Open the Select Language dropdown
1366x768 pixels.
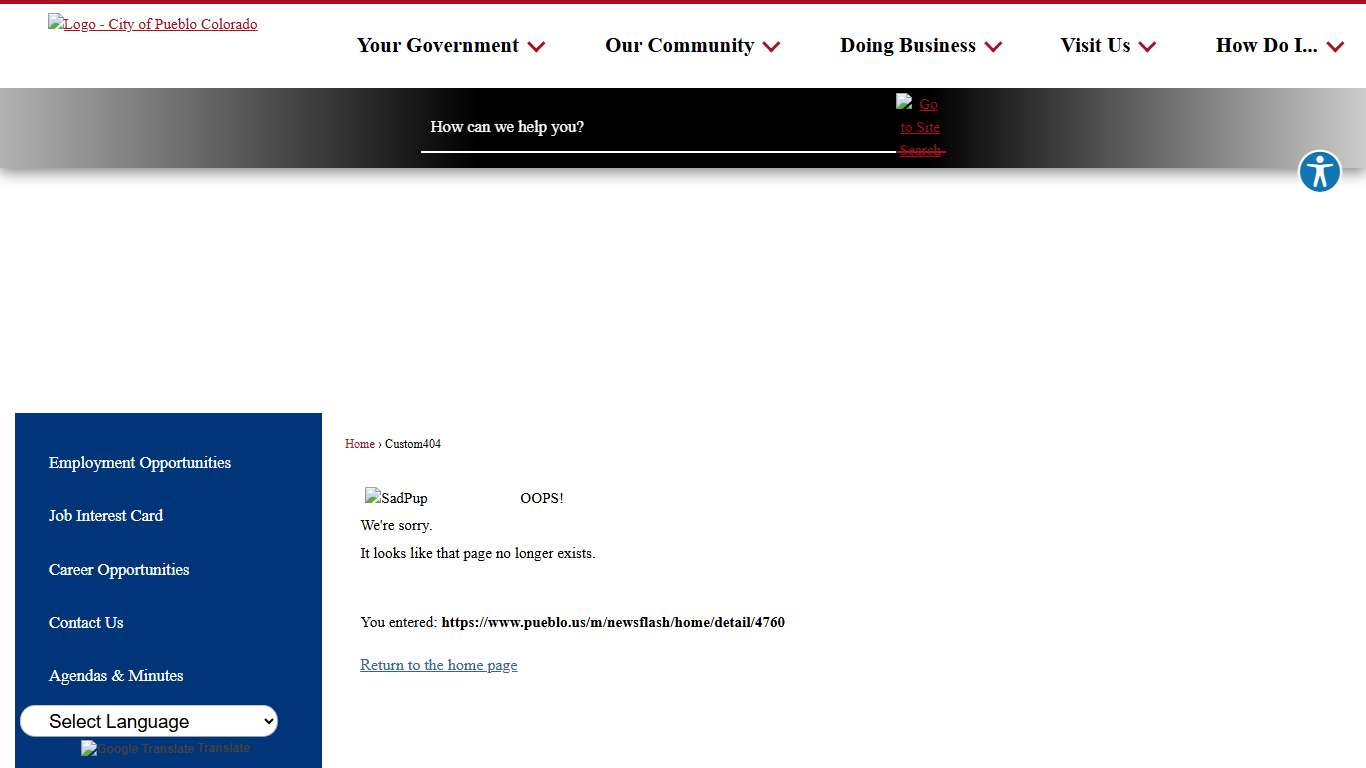(149, 721)
